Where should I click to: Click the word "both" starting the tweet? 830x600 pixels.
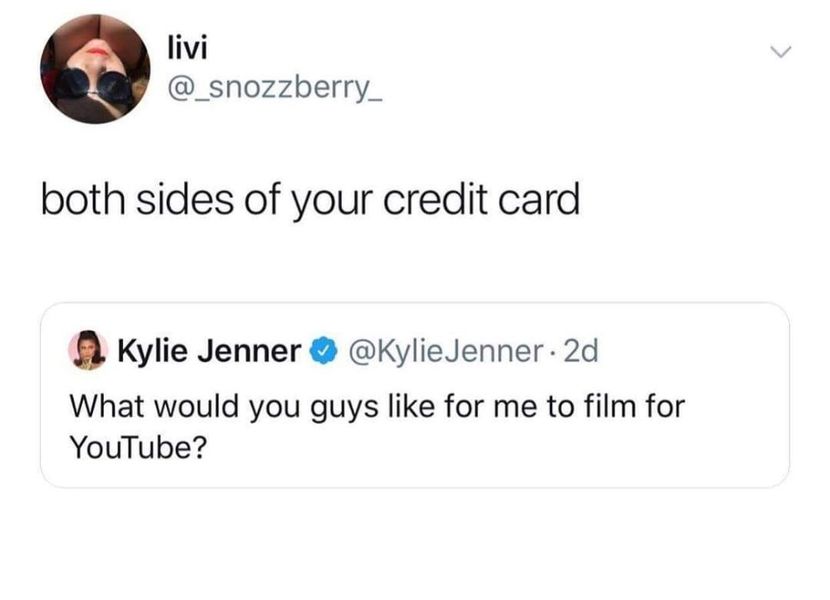pos(84,199)
